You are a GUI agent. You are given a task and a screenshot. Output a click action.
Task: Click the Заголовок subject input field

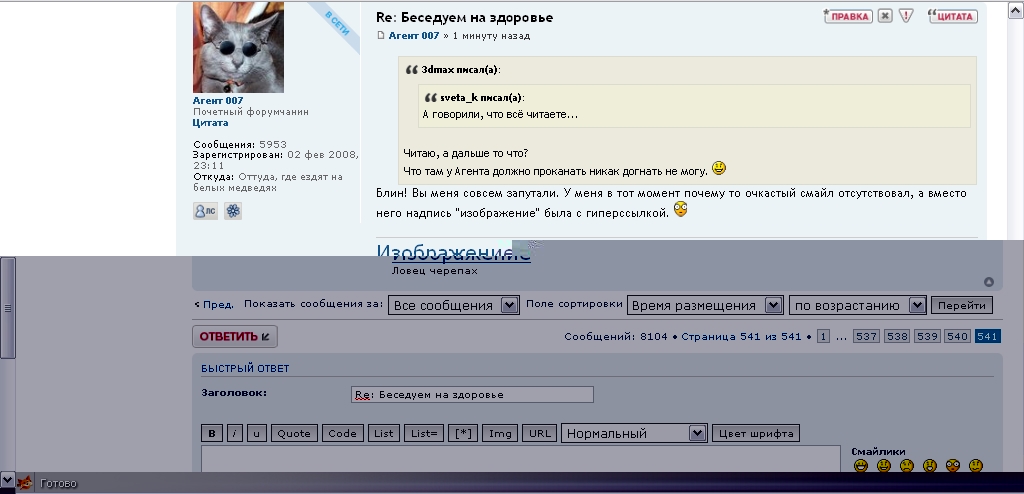(x=472, y=395)
